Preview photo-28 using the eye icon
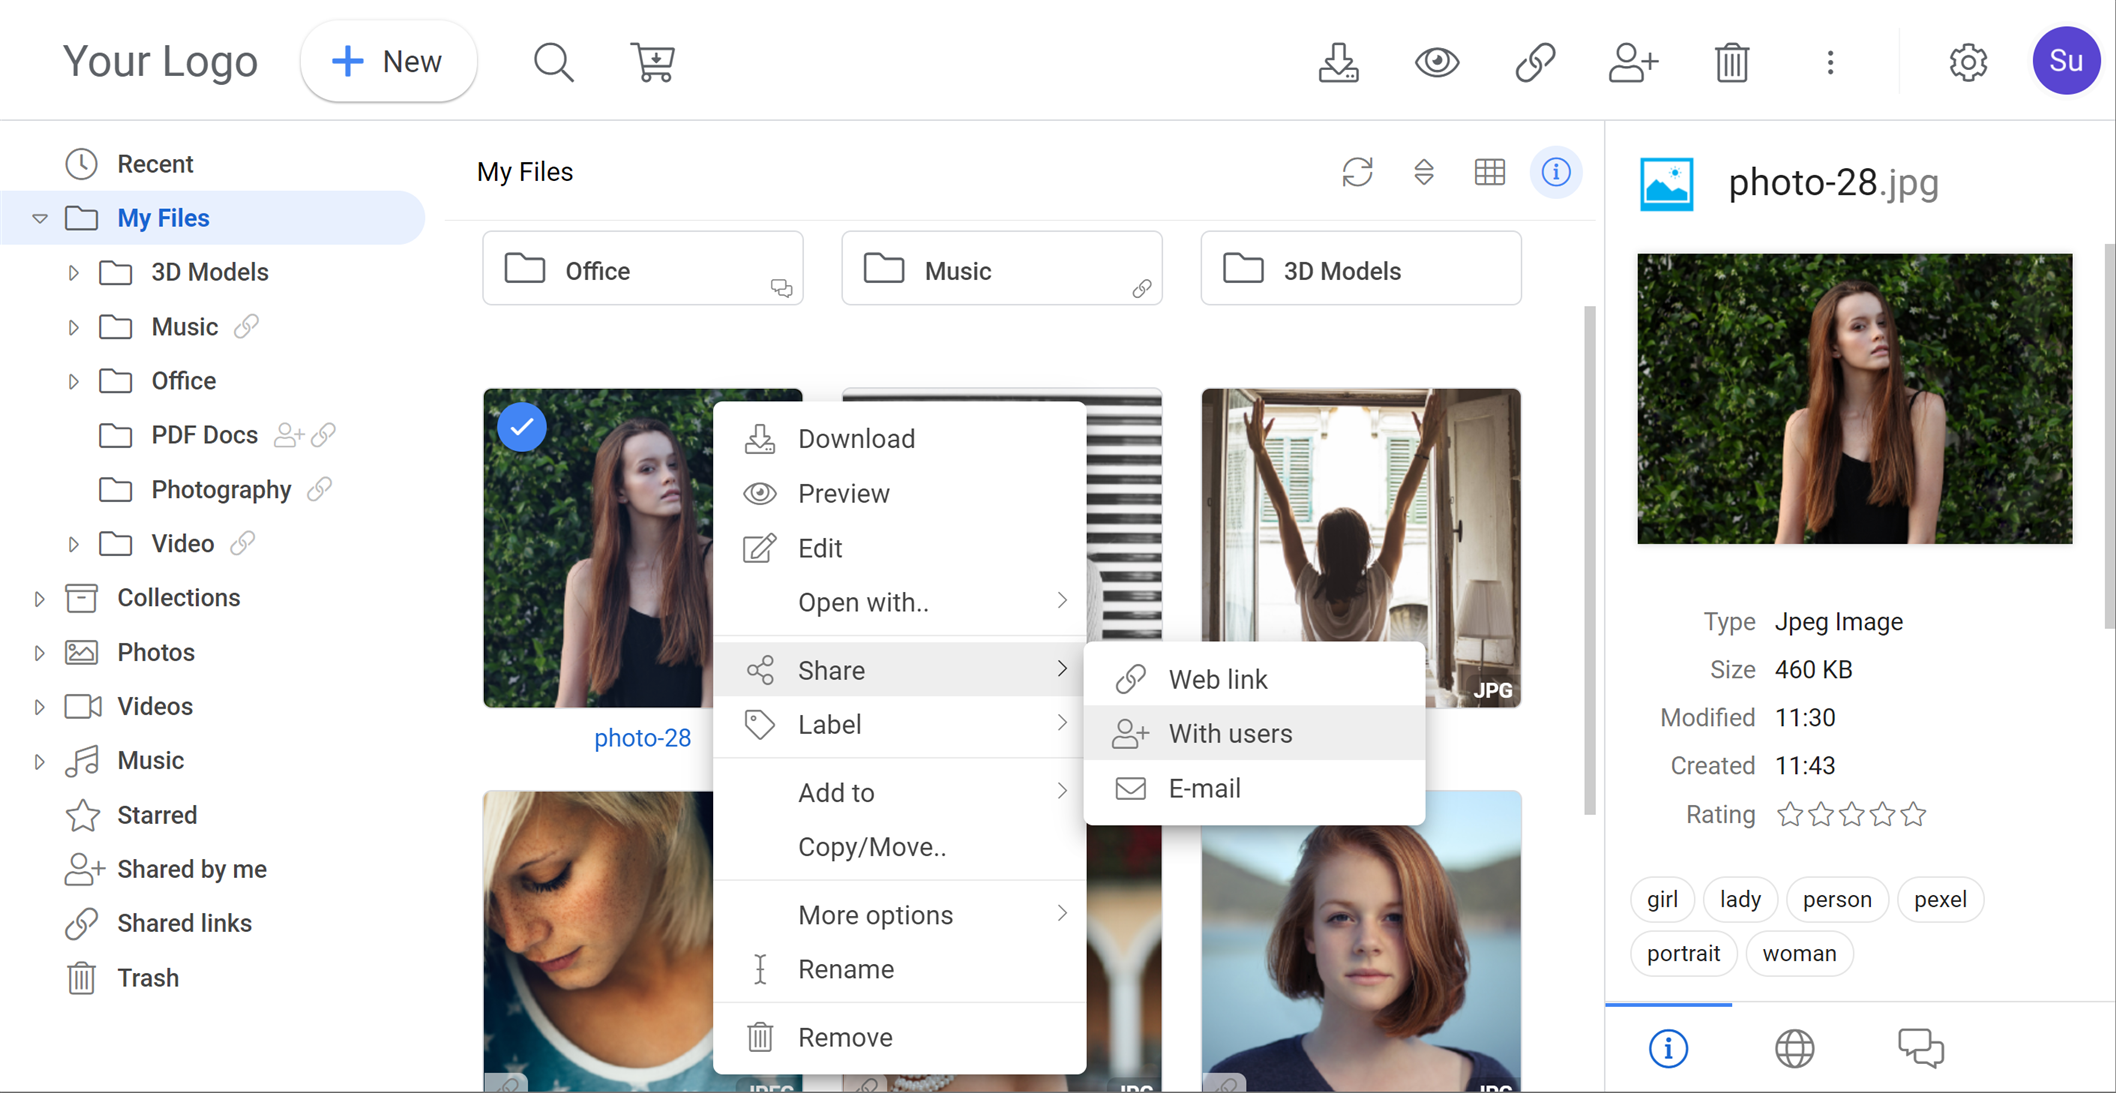Screen dimensions: 2116x1093 (1437, 61)
